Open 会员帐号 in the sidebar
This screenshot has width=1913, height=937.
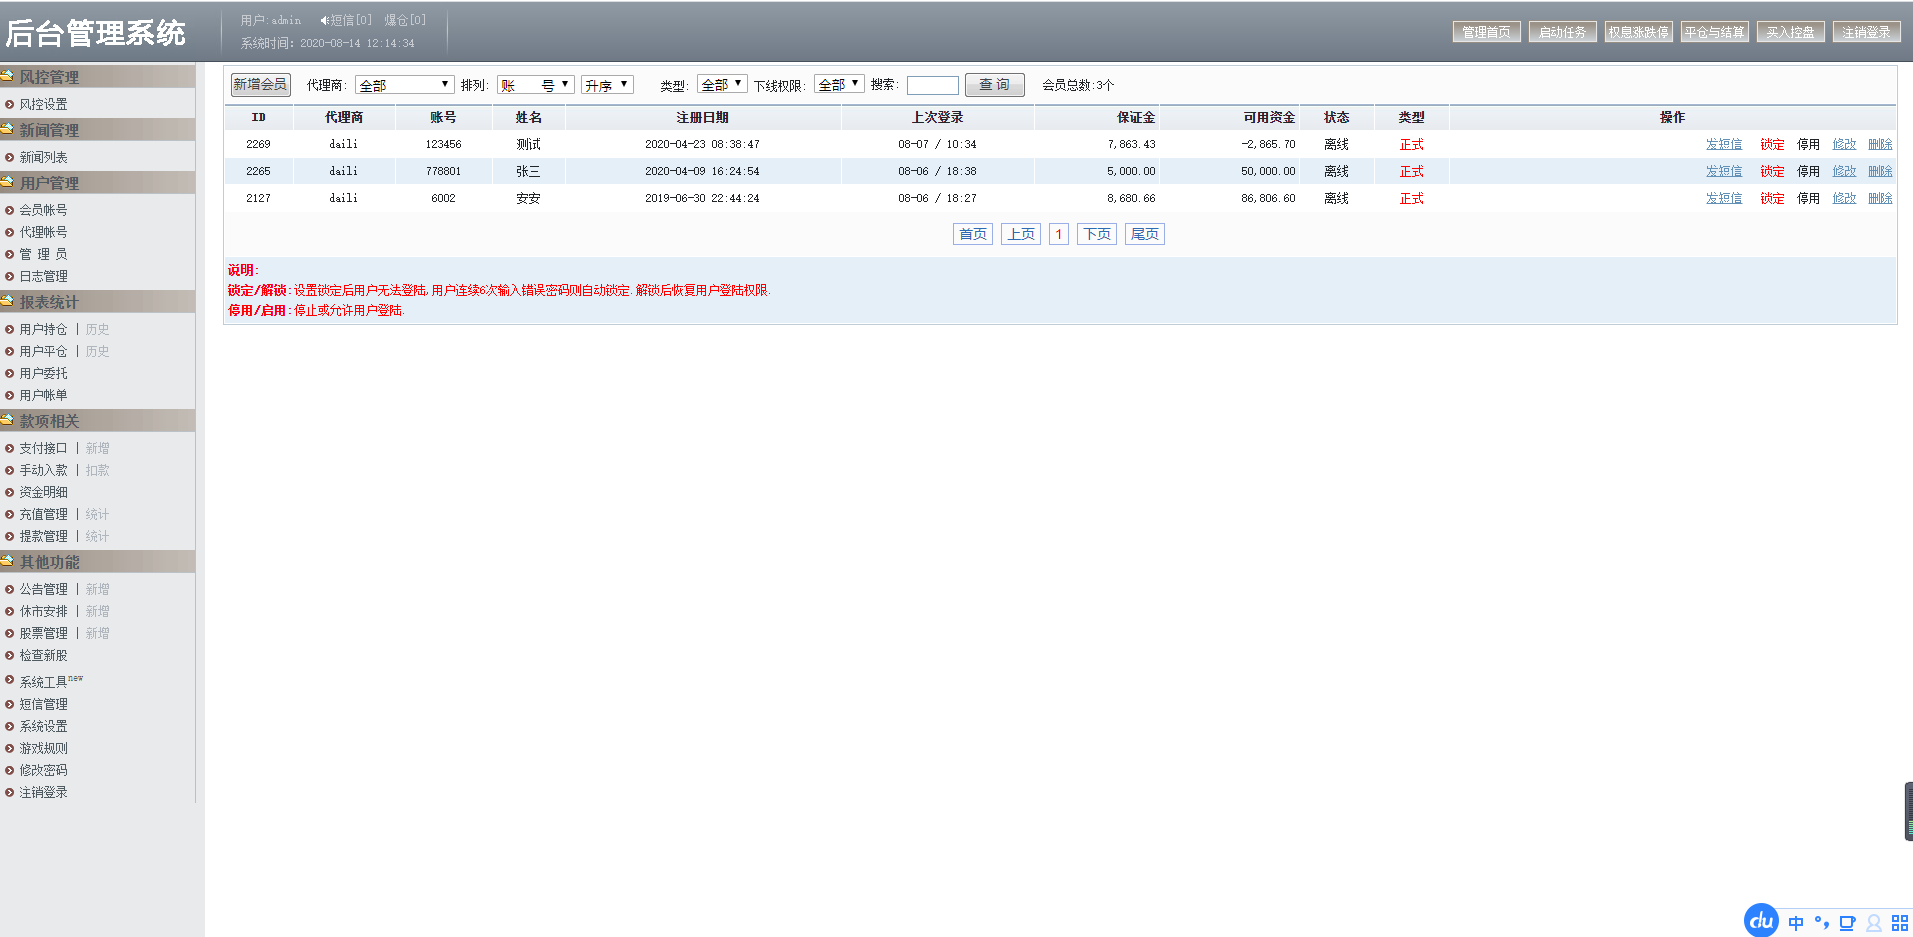pos(44,210)
